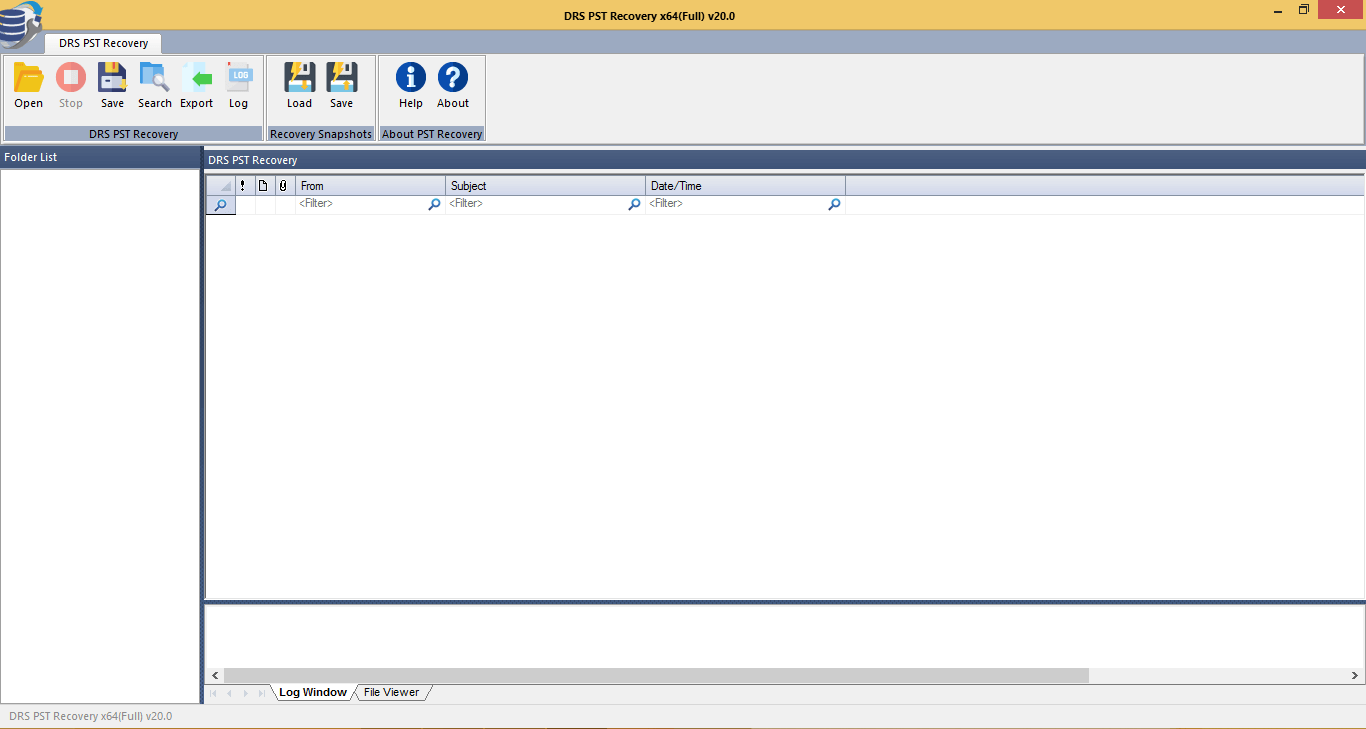Click the From filter search icon
Screen dimensions: 1366x729
(x=434, y=204)
